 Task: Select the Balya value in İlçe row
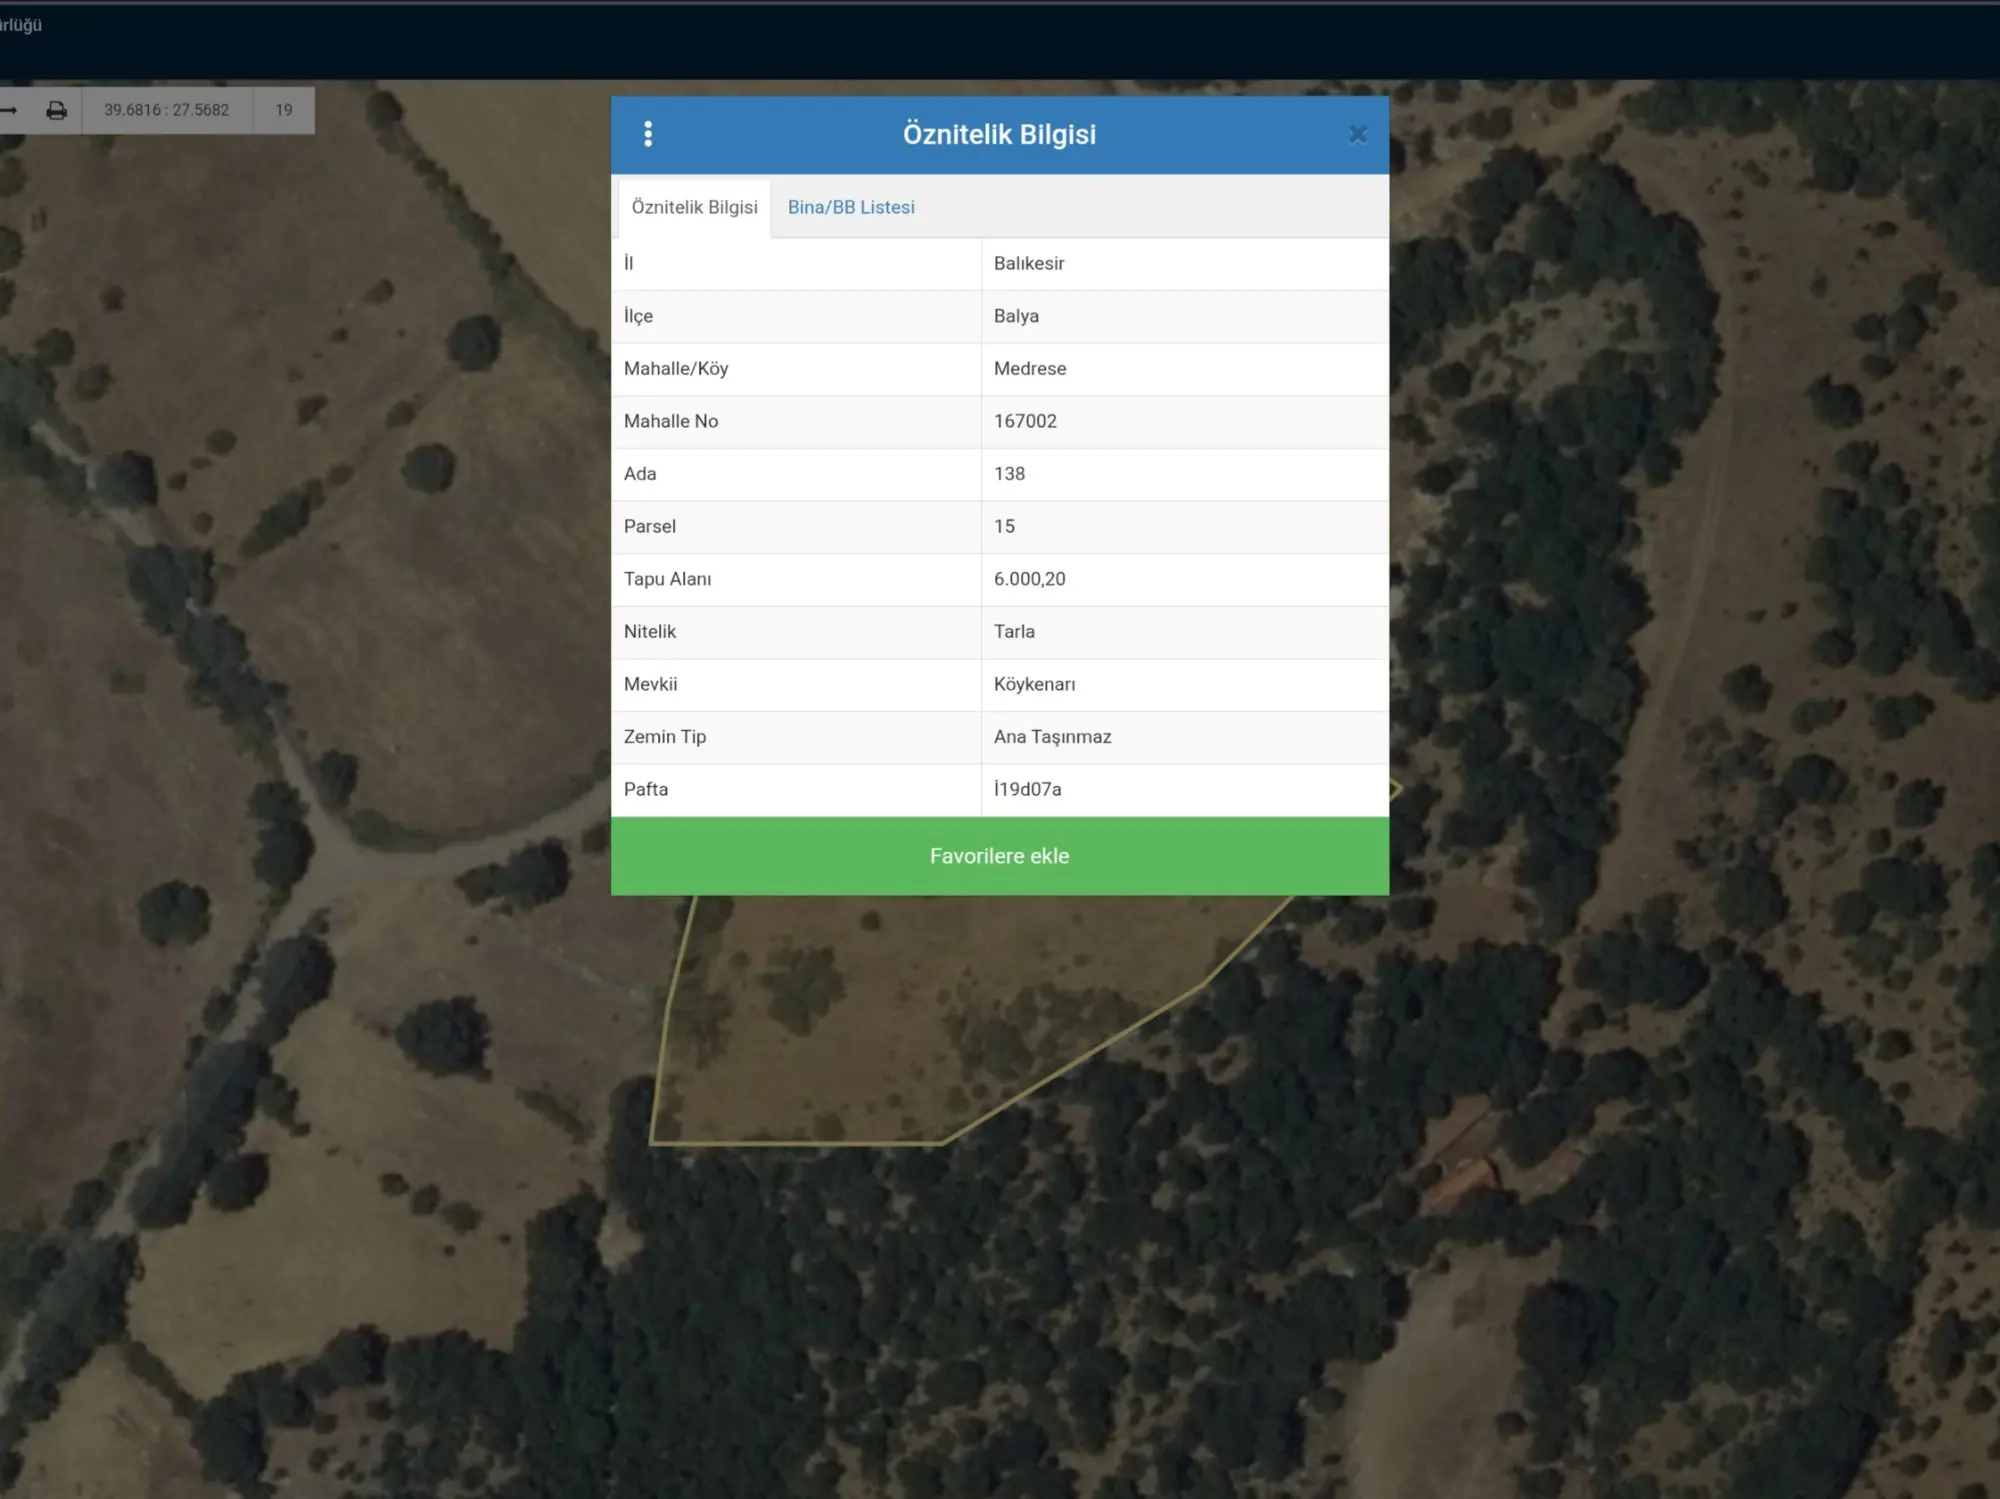point(1016,316)
